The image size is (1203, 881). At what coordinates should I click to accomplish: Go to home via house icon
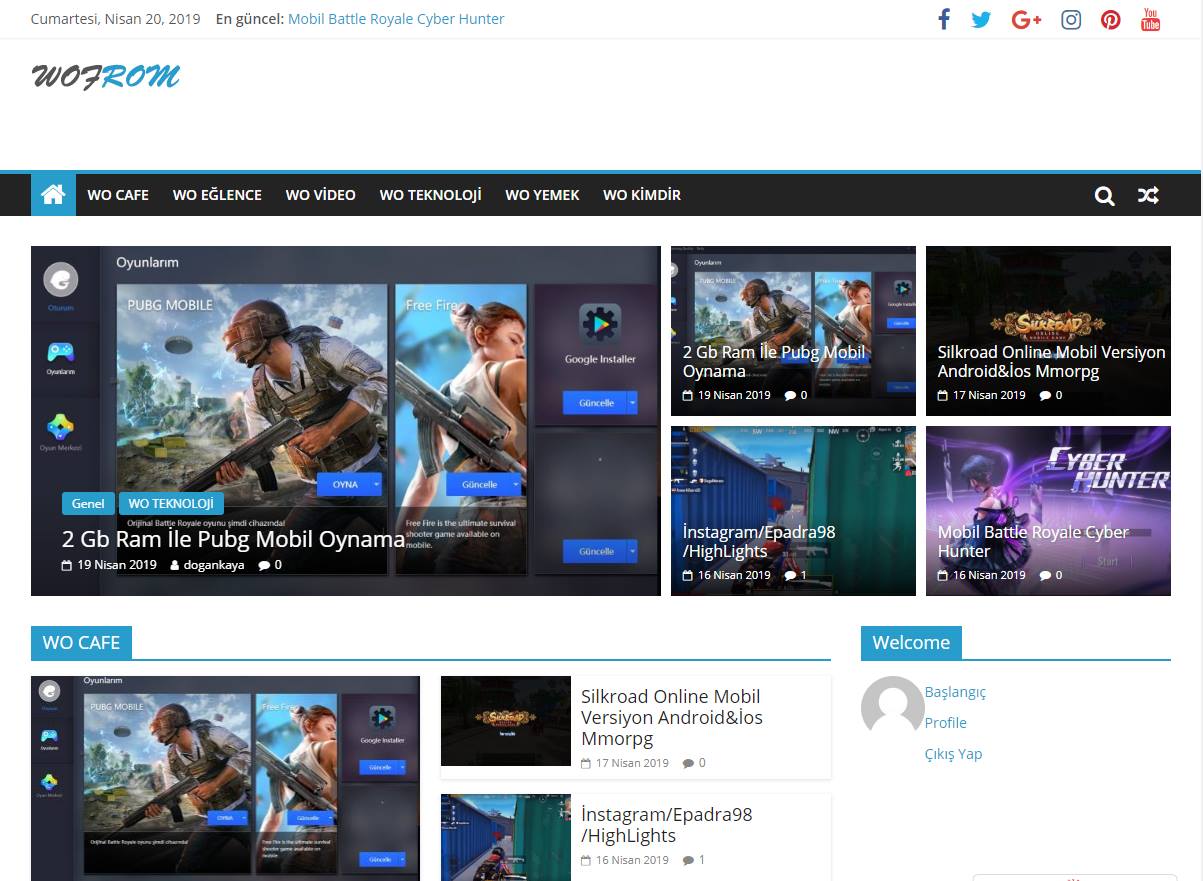pyautogui.click(x=53, y=194)
